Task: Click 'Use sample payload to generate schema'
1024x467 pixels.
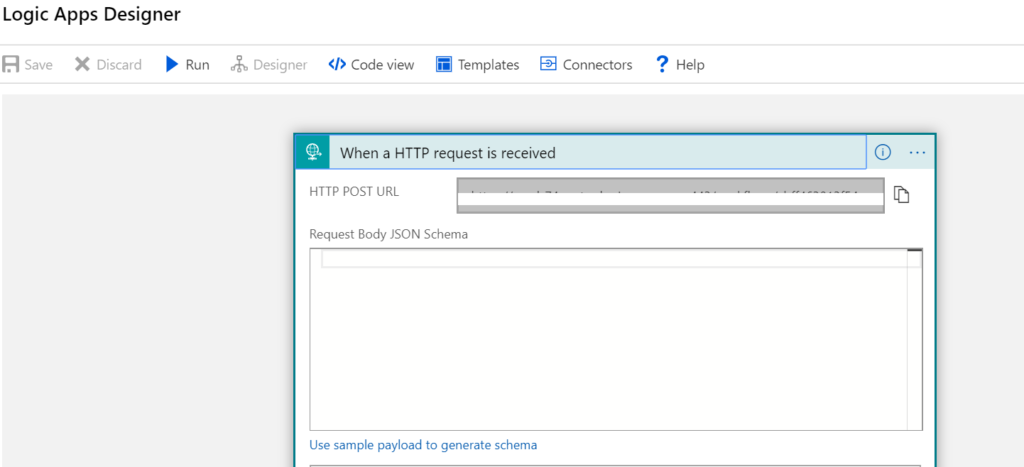Action: (423, 445)
